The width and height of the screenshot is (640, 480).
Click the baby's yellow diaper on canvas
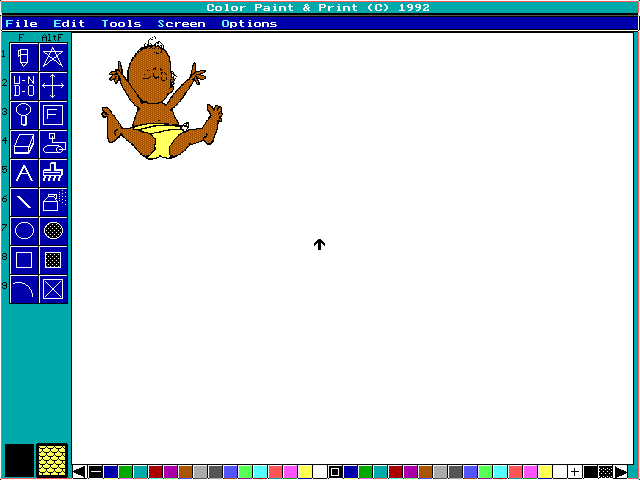pos(162,139)
